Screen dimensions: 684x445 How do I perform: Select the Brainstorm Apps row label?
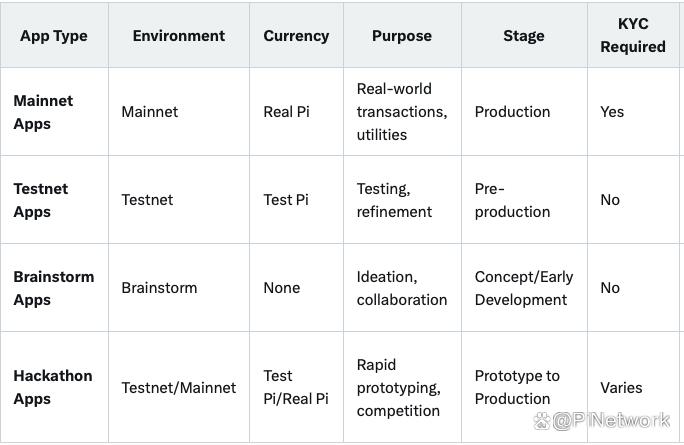tap(53, 288)
